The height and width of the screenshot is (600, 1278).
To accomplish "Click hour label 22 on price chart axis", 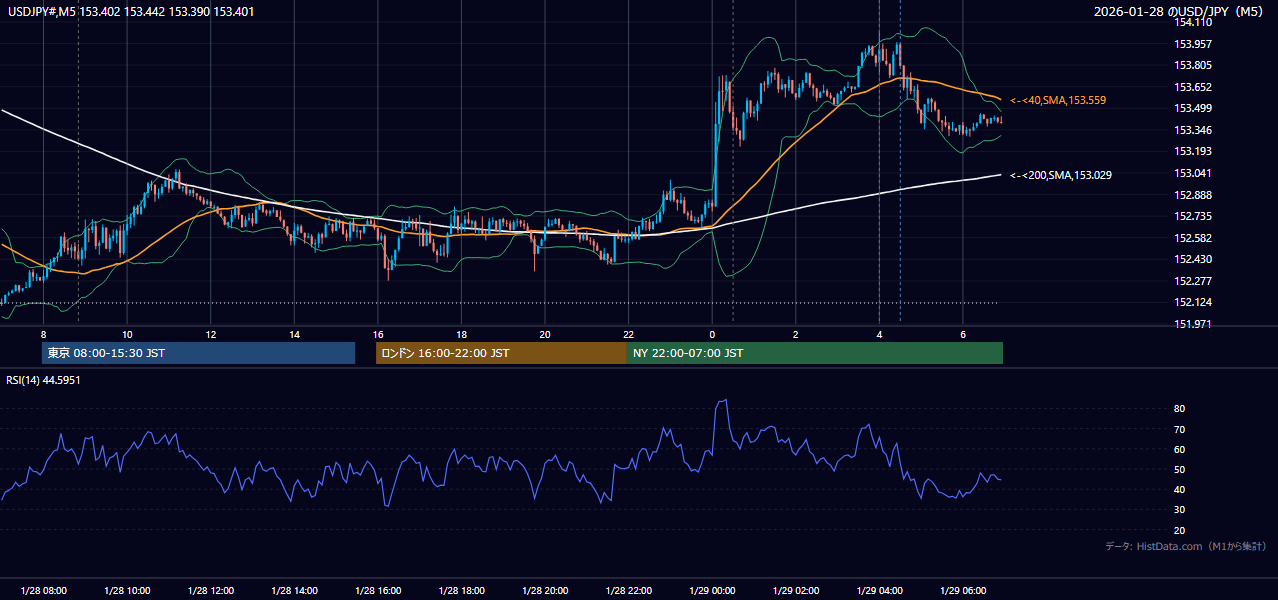I will (628, 334).
